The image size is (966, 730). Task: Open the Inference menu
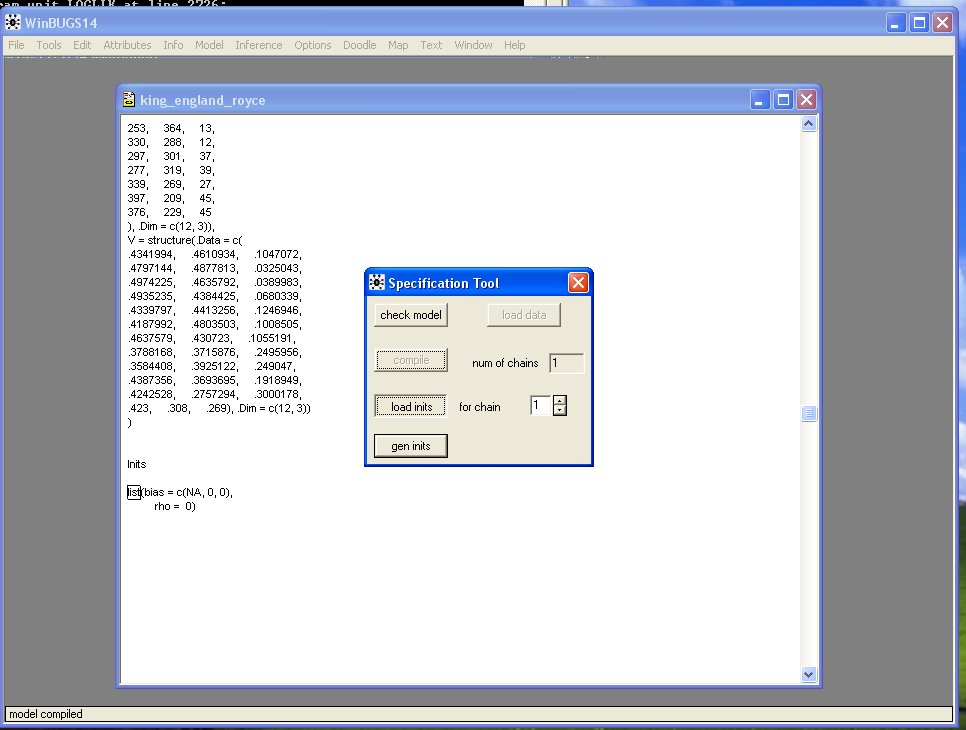coord(259,45)
